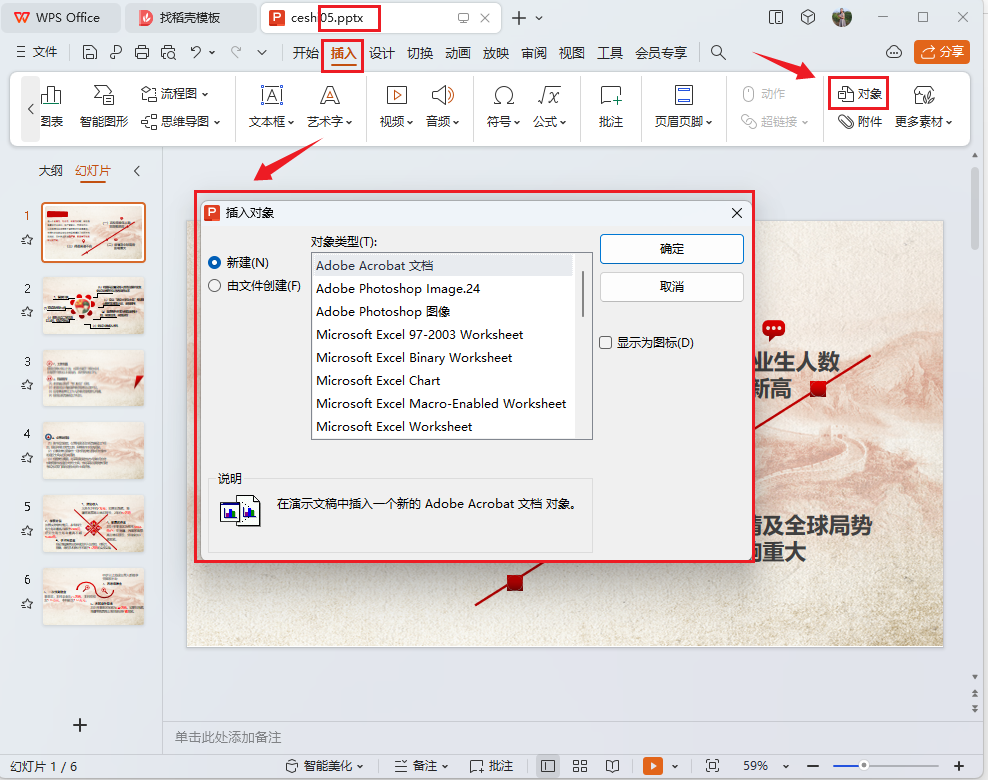Viewport: 988px width, 780px height.
Task: Insert a comment with 批注 ribbon button
Action: (611, 106)
